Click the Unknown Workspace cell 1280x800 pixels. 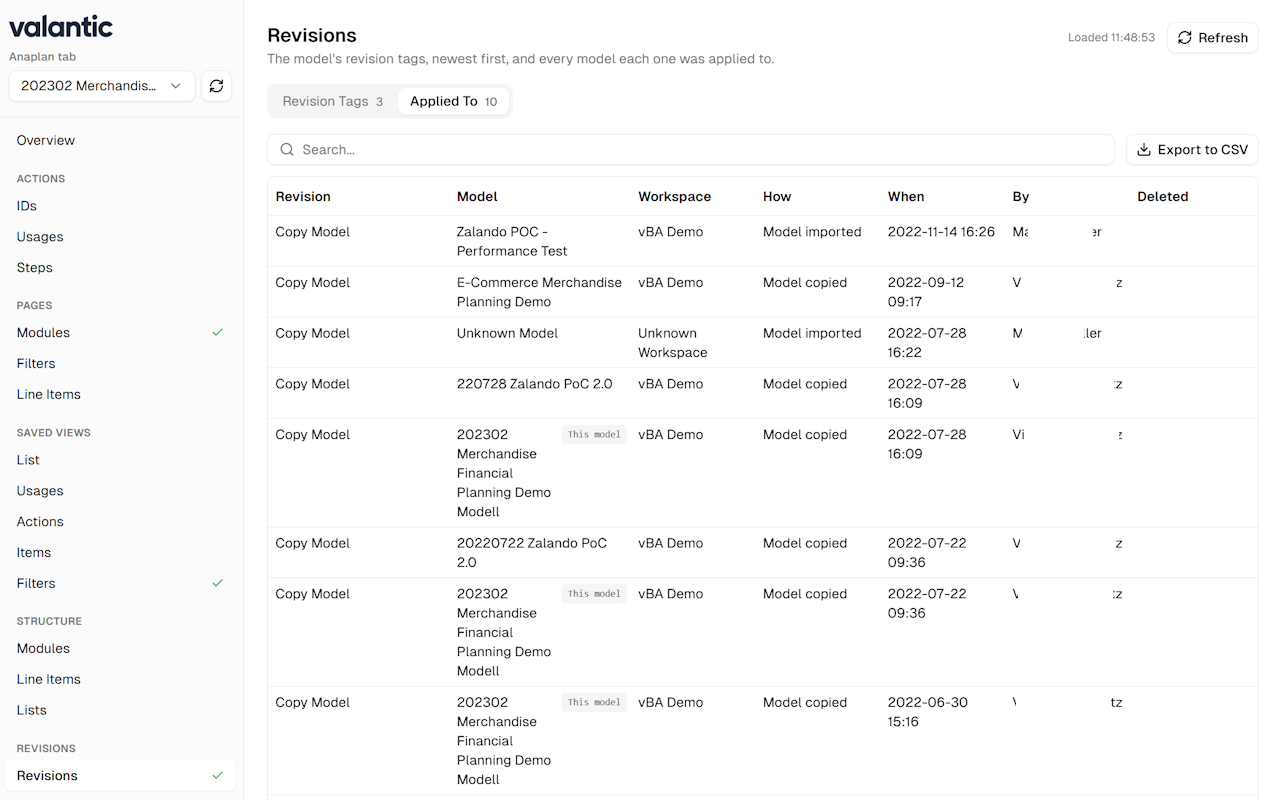673,343
